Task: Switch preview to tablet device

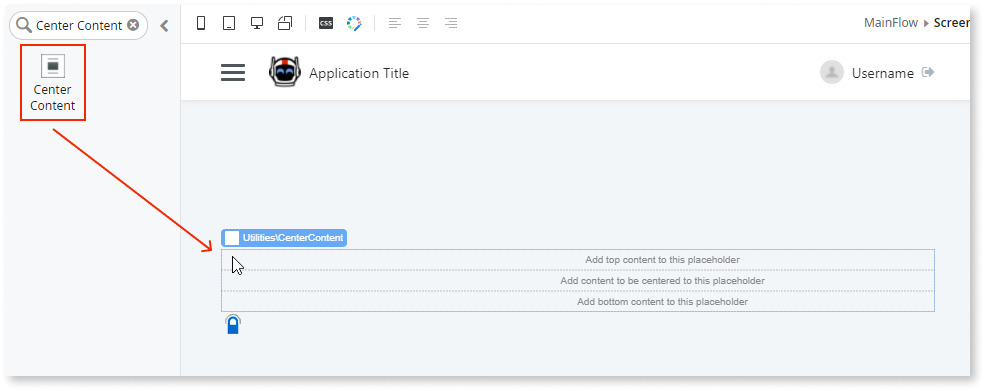Action: click(229, 23)
